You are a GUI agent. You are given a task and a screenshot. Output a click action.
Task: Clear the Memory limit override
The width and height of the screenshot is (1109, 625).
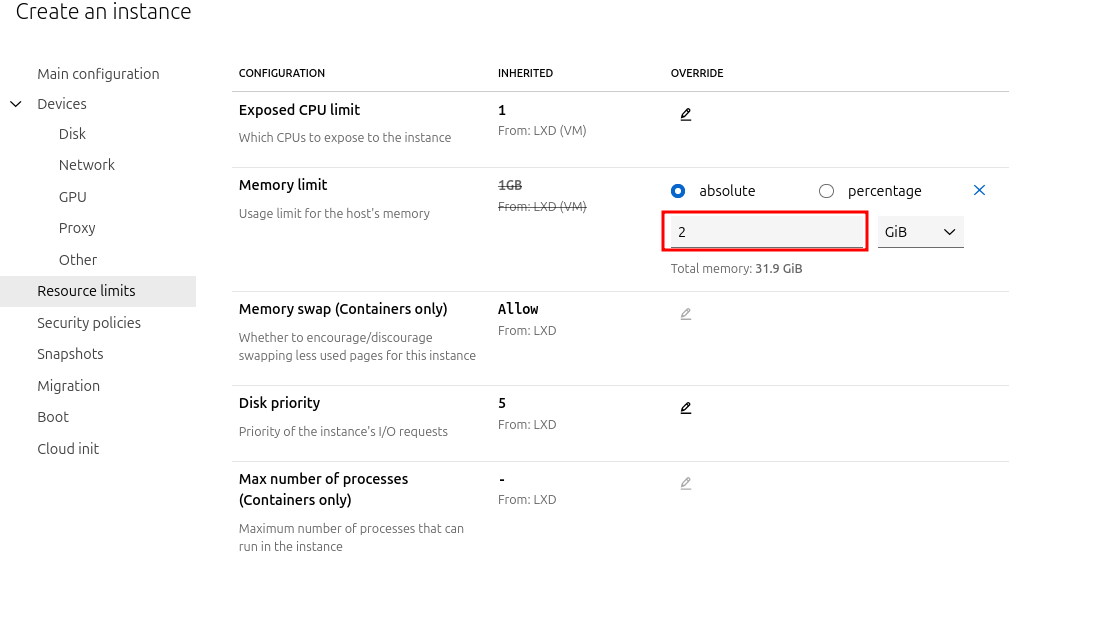[x=979, y=190]
